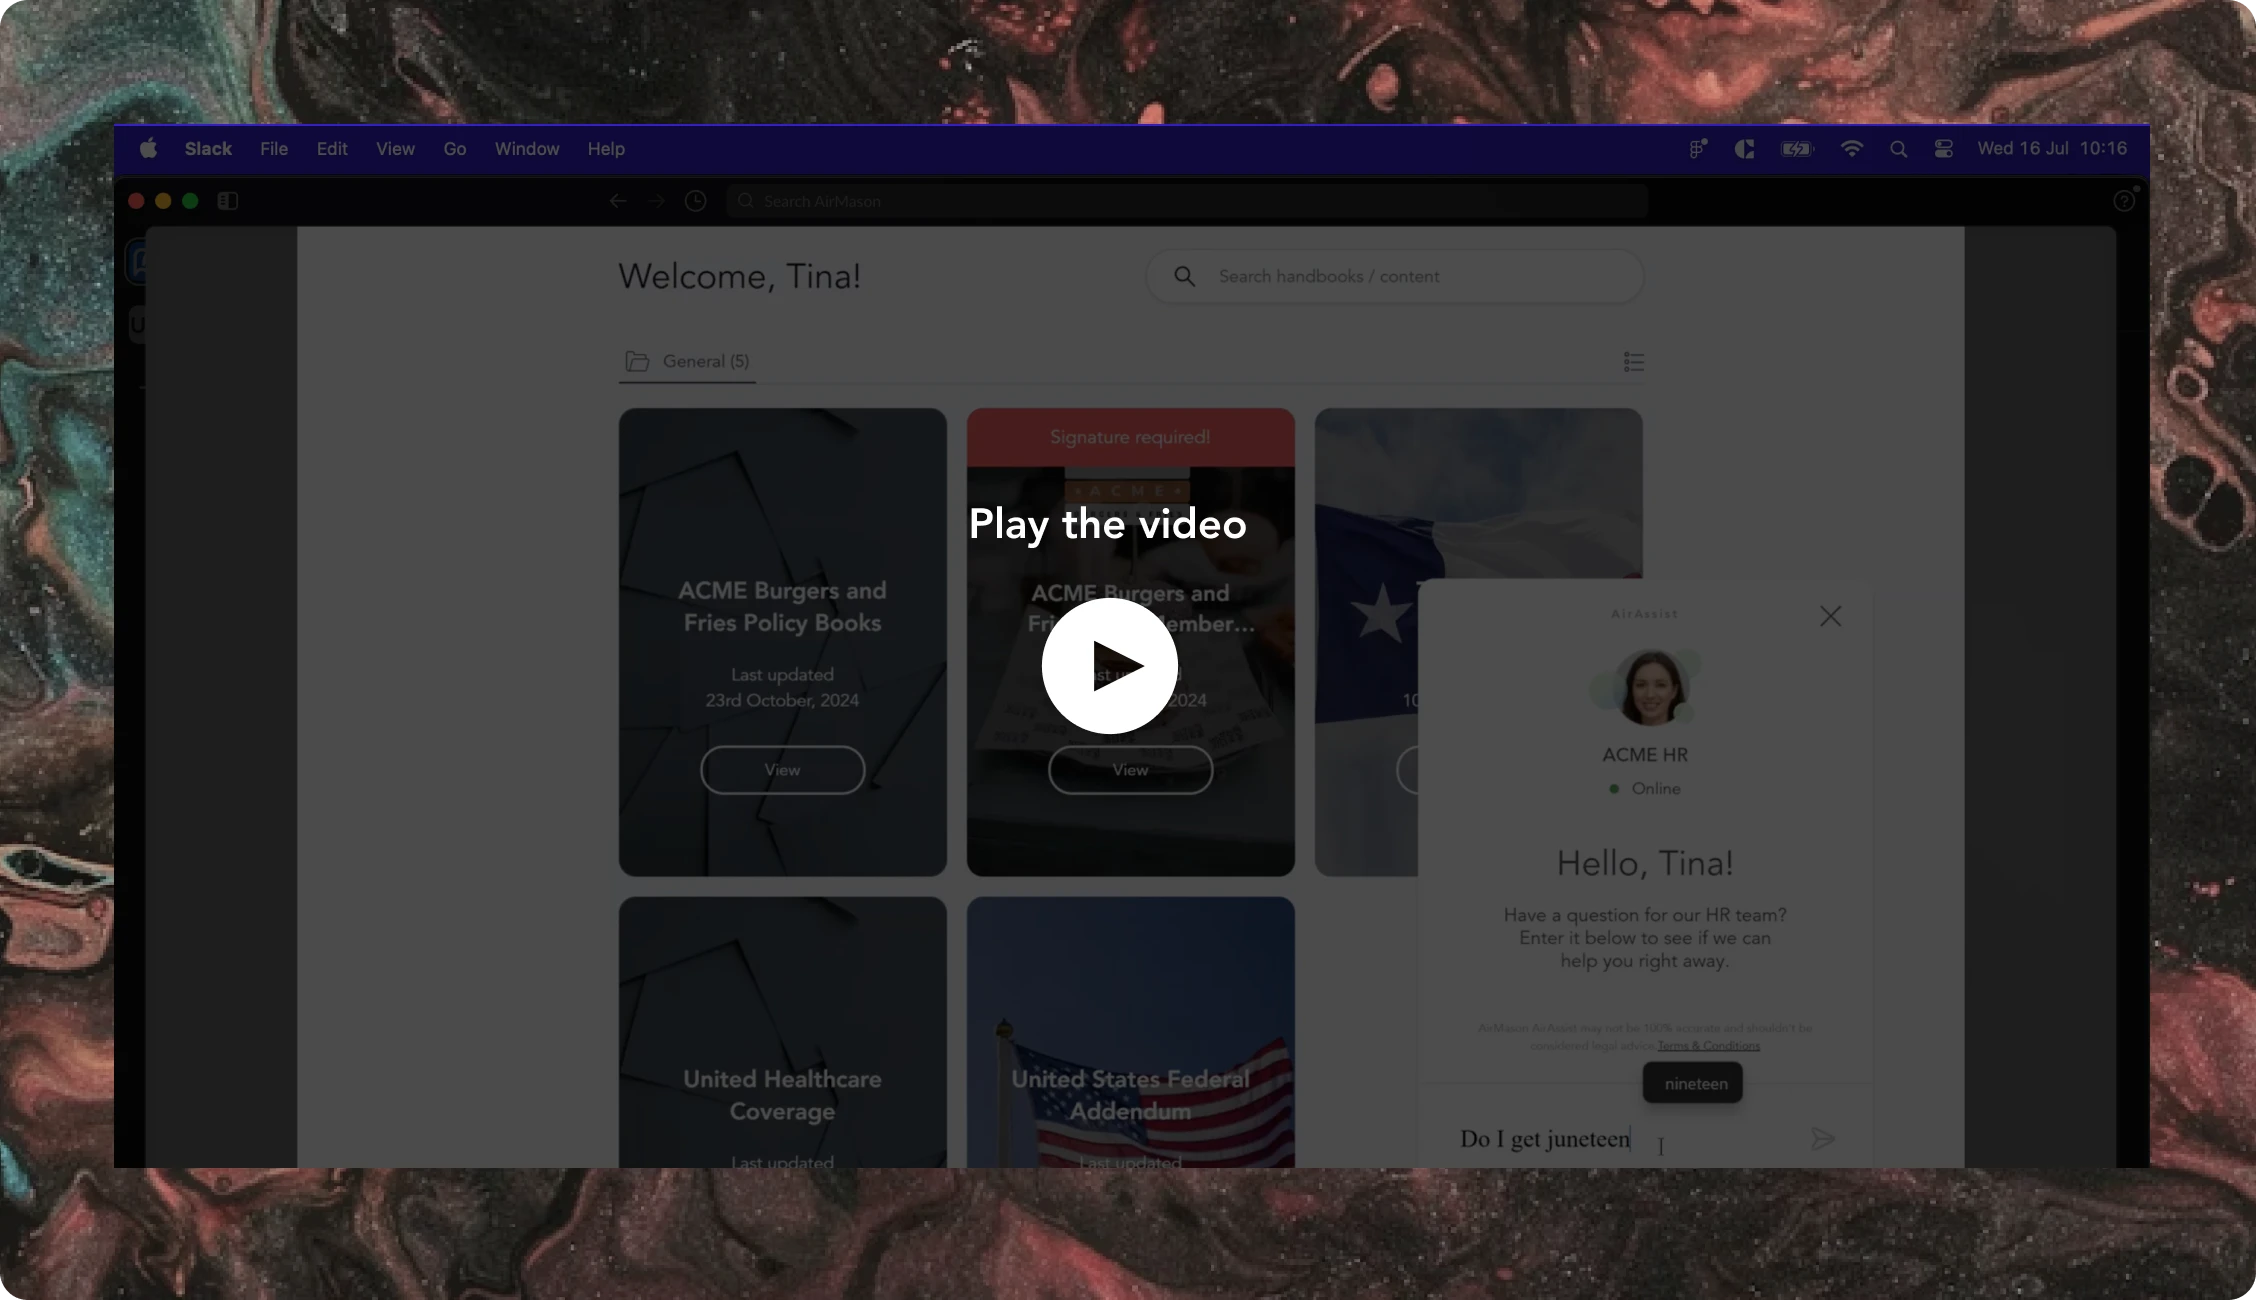
Task: Open the Slack help question icon
Action: click(x=2123, y=201)
